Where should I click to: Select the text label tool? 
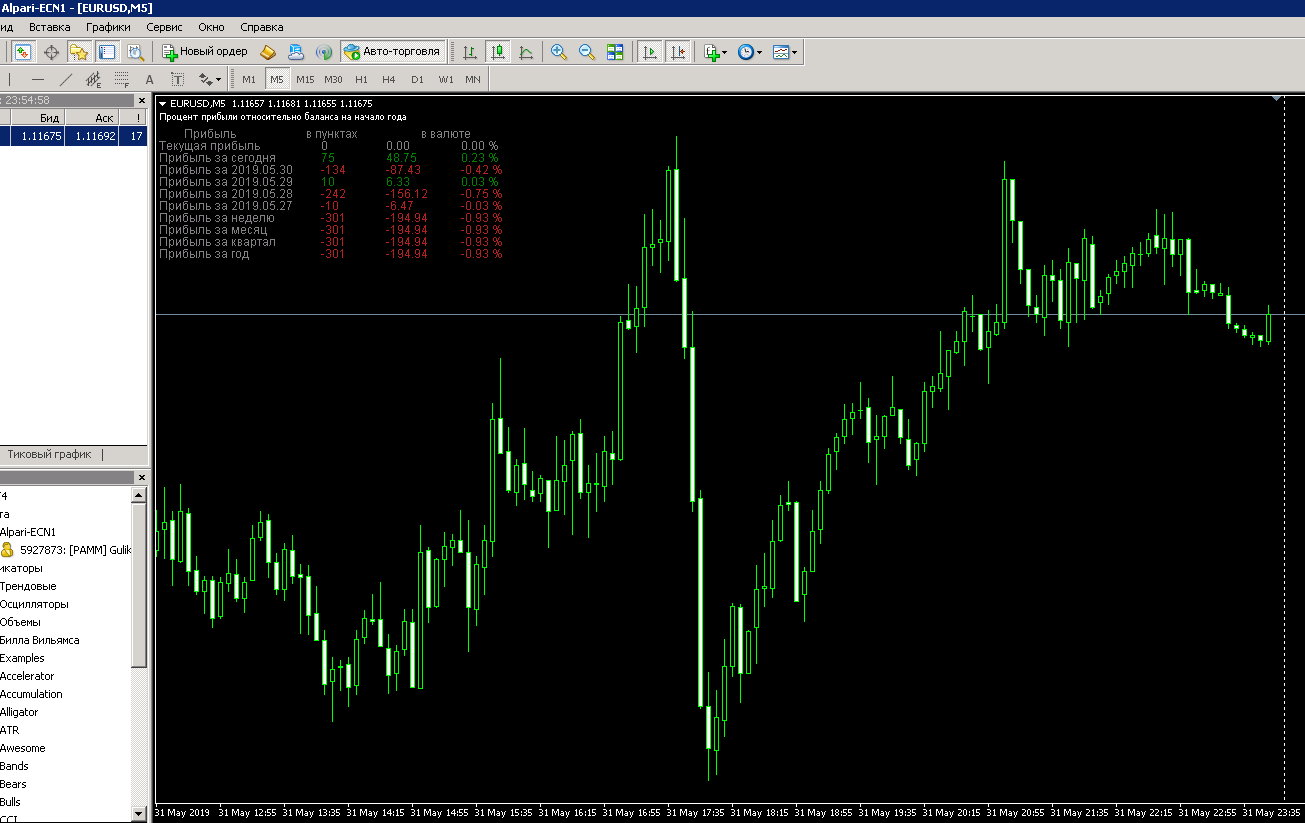(x=178, y=79)
